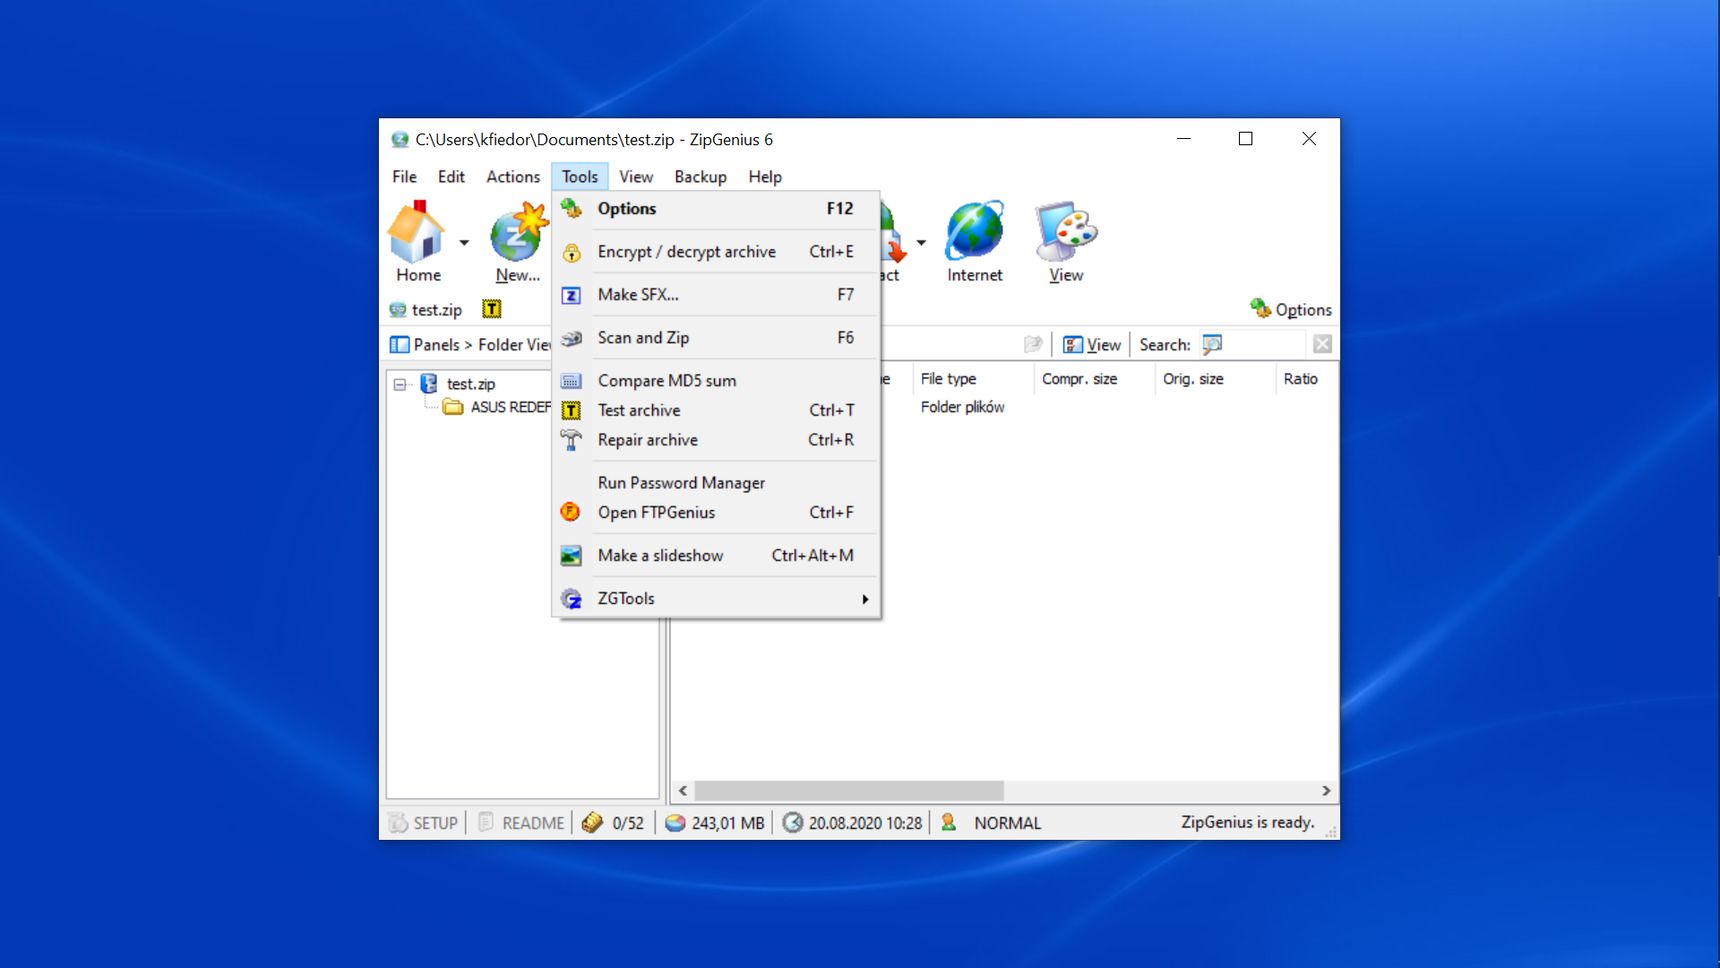Click the Options link under the toolbar

(x=1291, y=309)
